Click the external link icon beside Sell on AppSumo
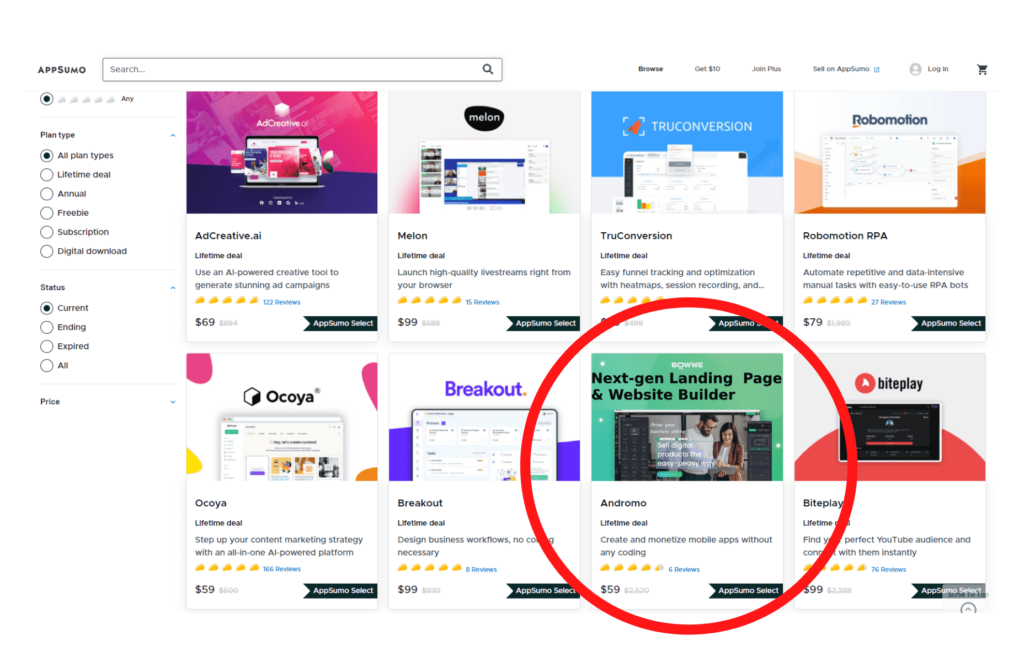 pyautogui.click(x=877, y=70)
